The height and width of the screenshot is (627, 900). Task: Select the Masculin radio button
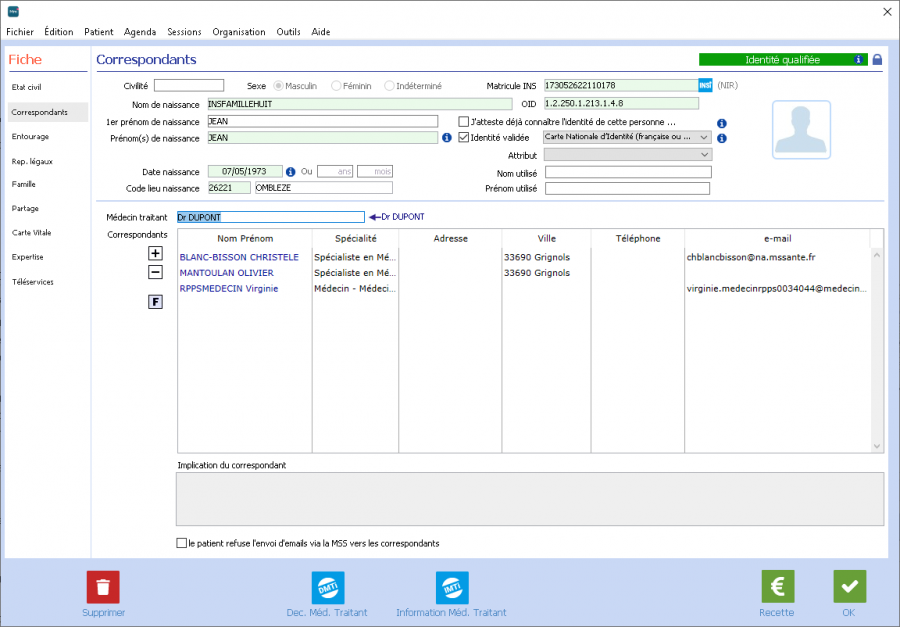pos(278,86)
